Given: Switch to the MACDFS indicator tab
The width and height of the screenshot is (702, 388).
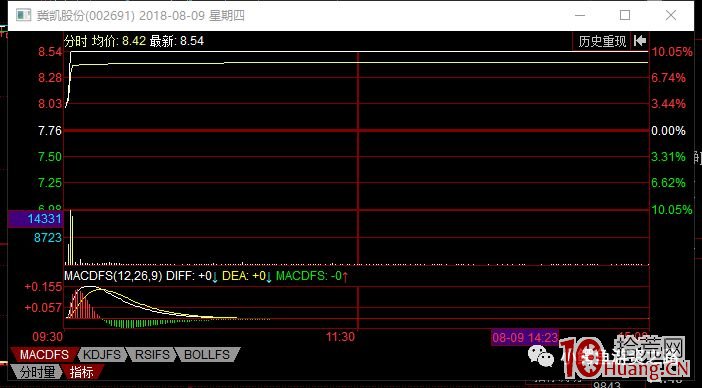Looking at the screenshot, I should [x=44, y=355].
